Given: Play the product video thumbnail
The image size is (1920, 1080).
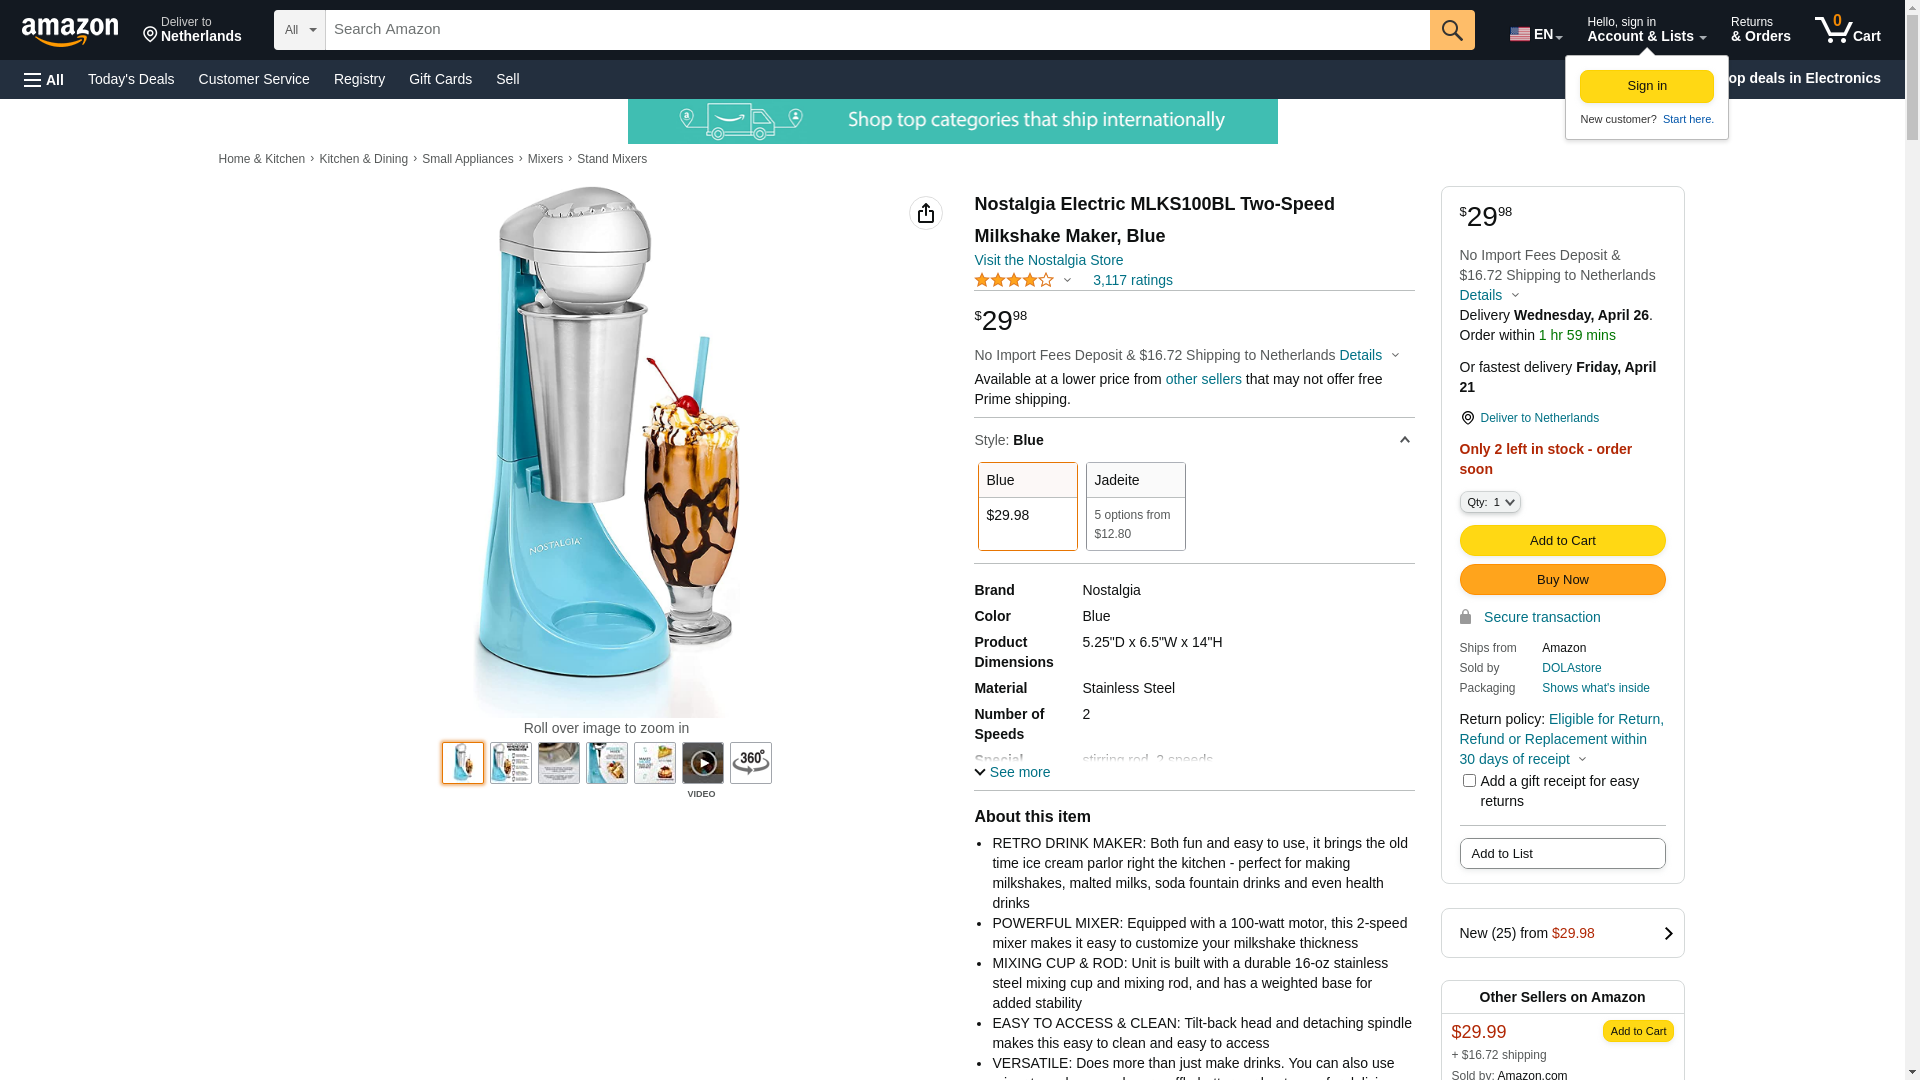Looking at the screenshot, I should [x=703, y=763].
